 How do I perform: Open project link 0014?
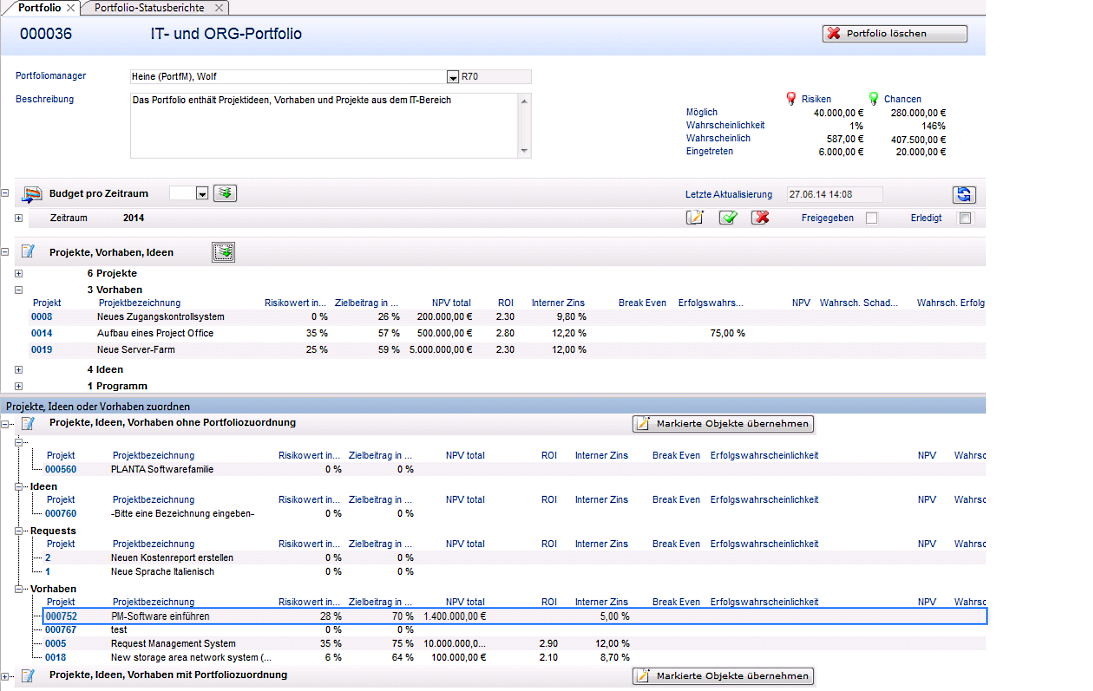41,333
